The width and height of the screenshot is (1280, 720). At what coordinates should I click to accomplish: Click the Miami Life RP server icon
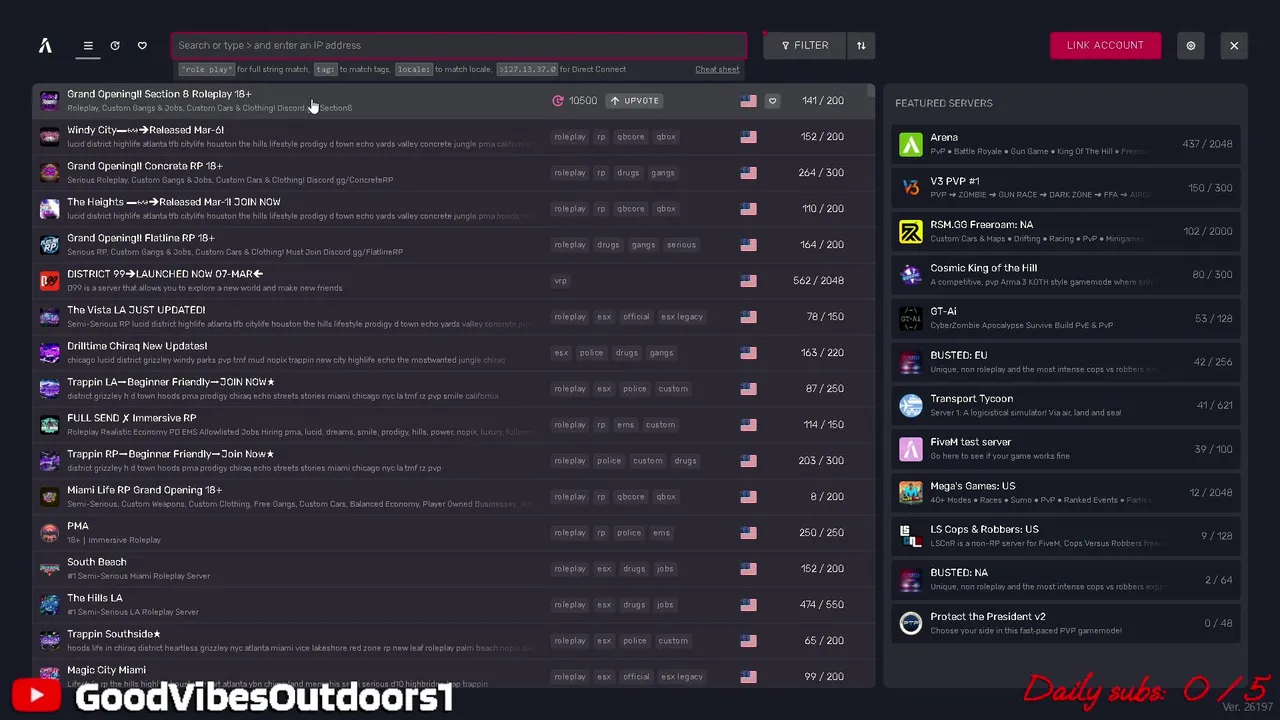[x=49, y=496]
